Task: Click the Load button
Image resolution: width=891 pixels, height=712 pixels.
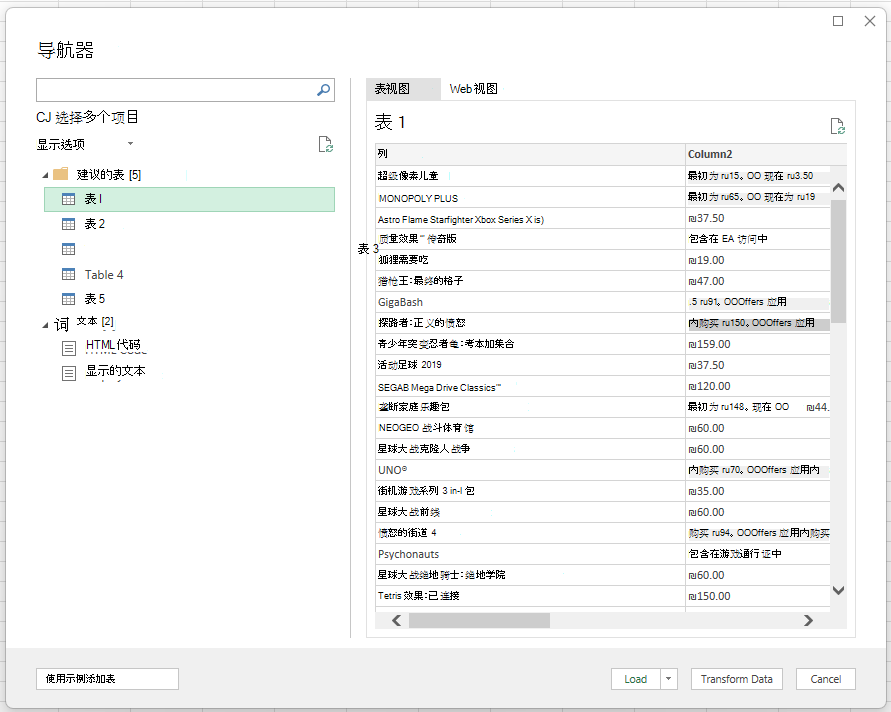Action: [635, 679]
